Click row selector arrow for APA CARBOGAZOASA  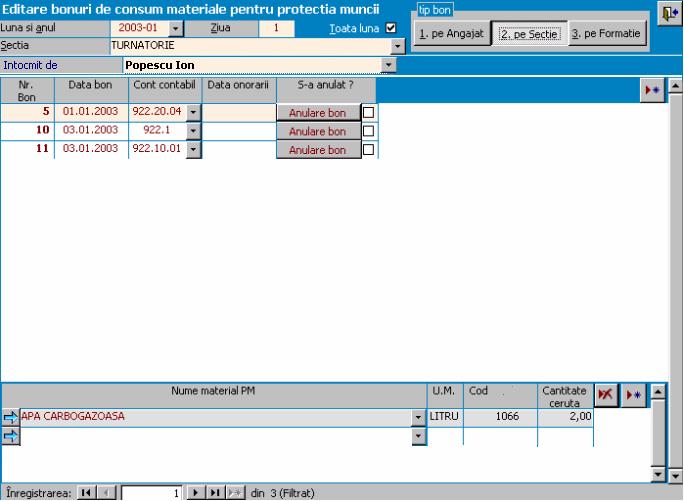(10, 417)
